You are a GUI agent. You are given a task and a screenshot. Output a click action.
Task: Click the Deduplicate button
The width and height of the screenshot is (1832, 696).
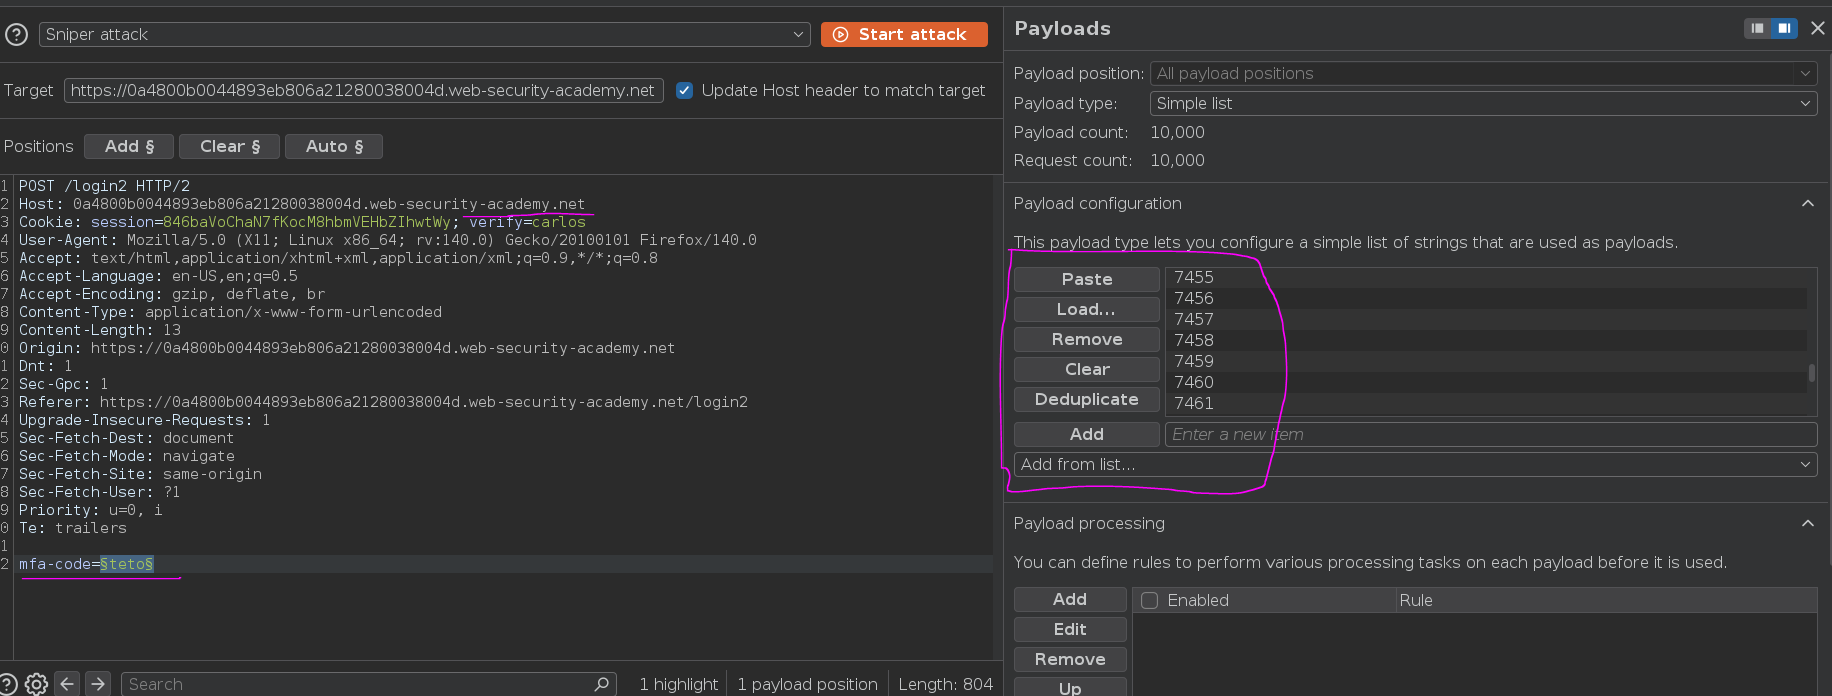pos(1087,399)
